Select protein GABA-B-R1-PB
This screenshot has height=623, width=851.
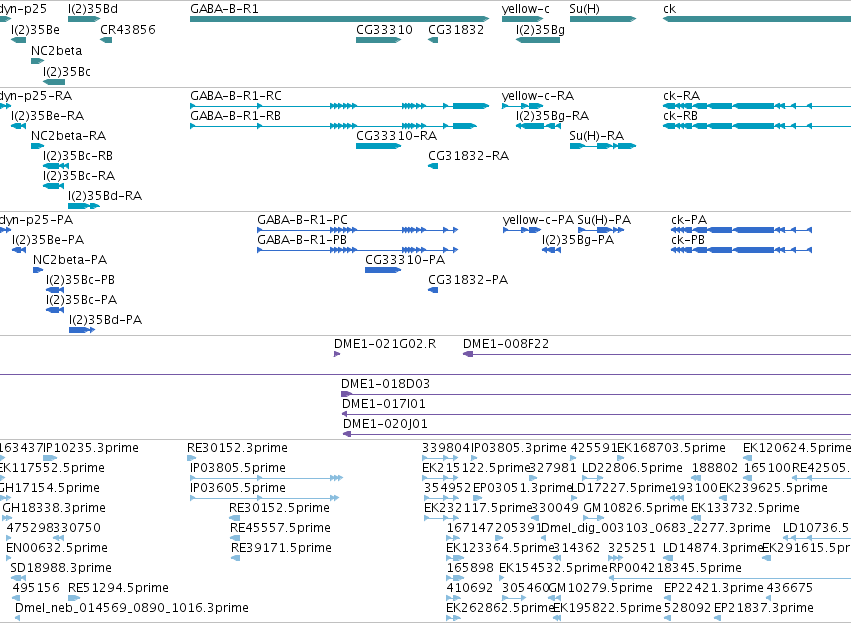click(x=302, y=240)
